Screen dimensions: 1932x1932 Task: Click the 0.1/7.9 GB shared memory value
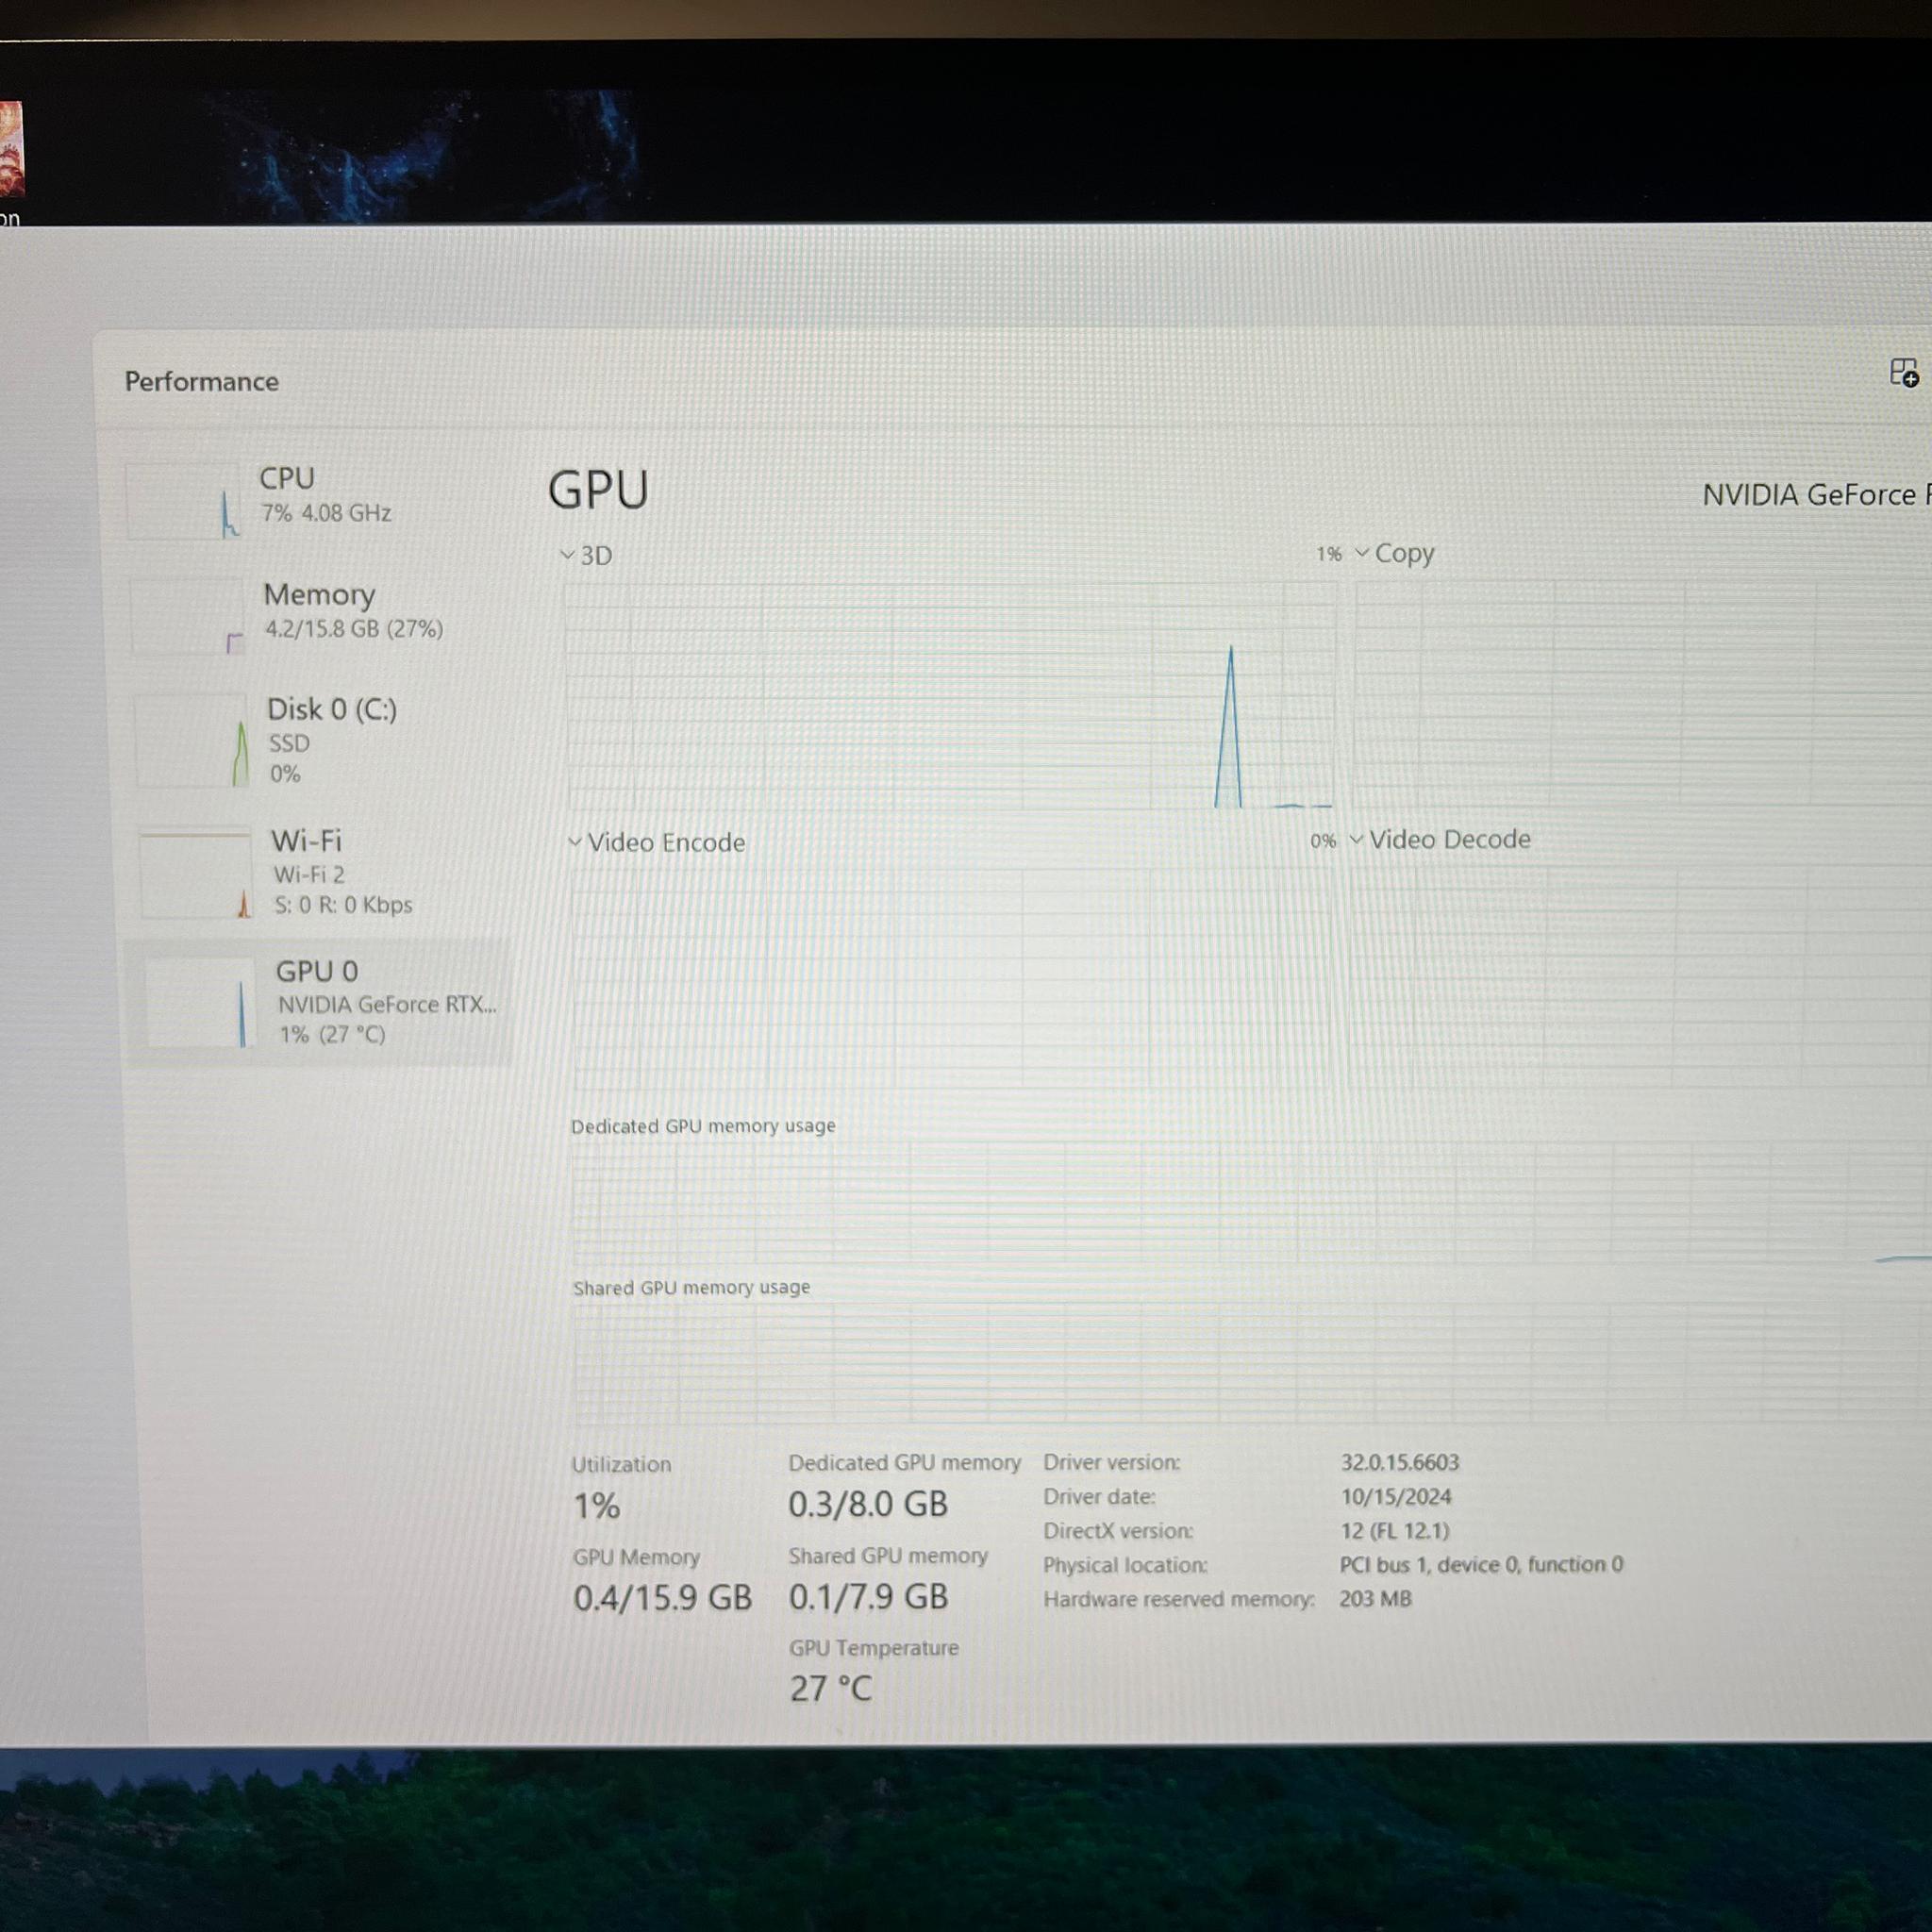[868, 1596]
